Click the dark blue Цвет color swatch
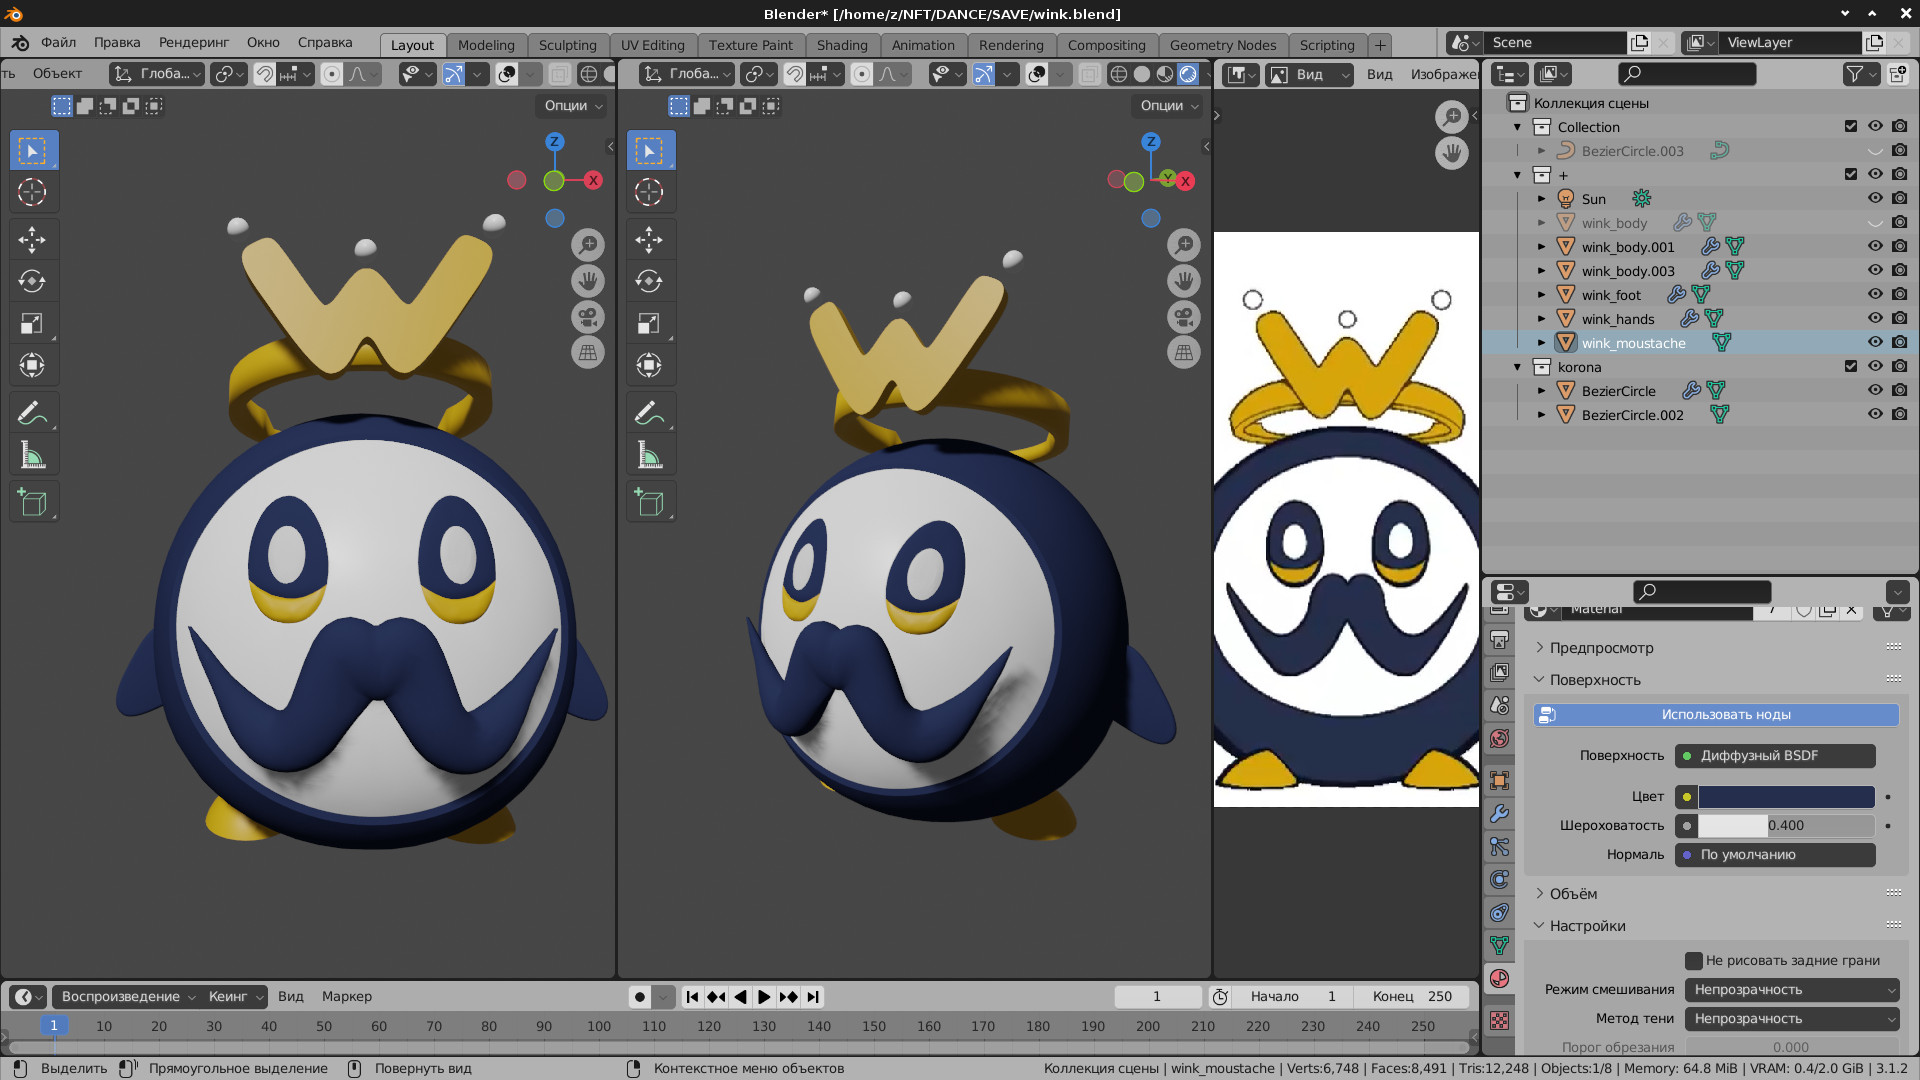 pos(1786,797)
